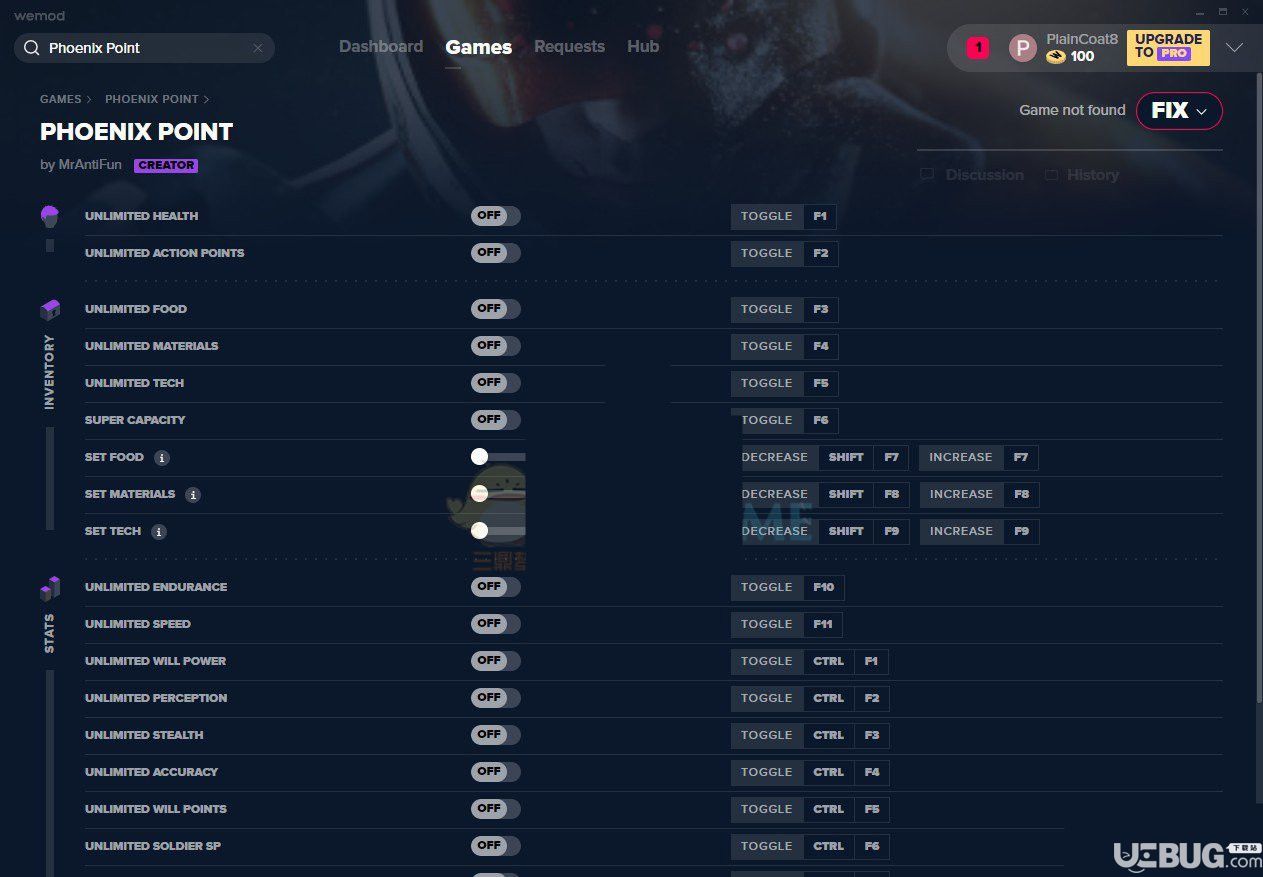
Task: Click info icon next to Set Tech
Action: [x=159, y=532]
